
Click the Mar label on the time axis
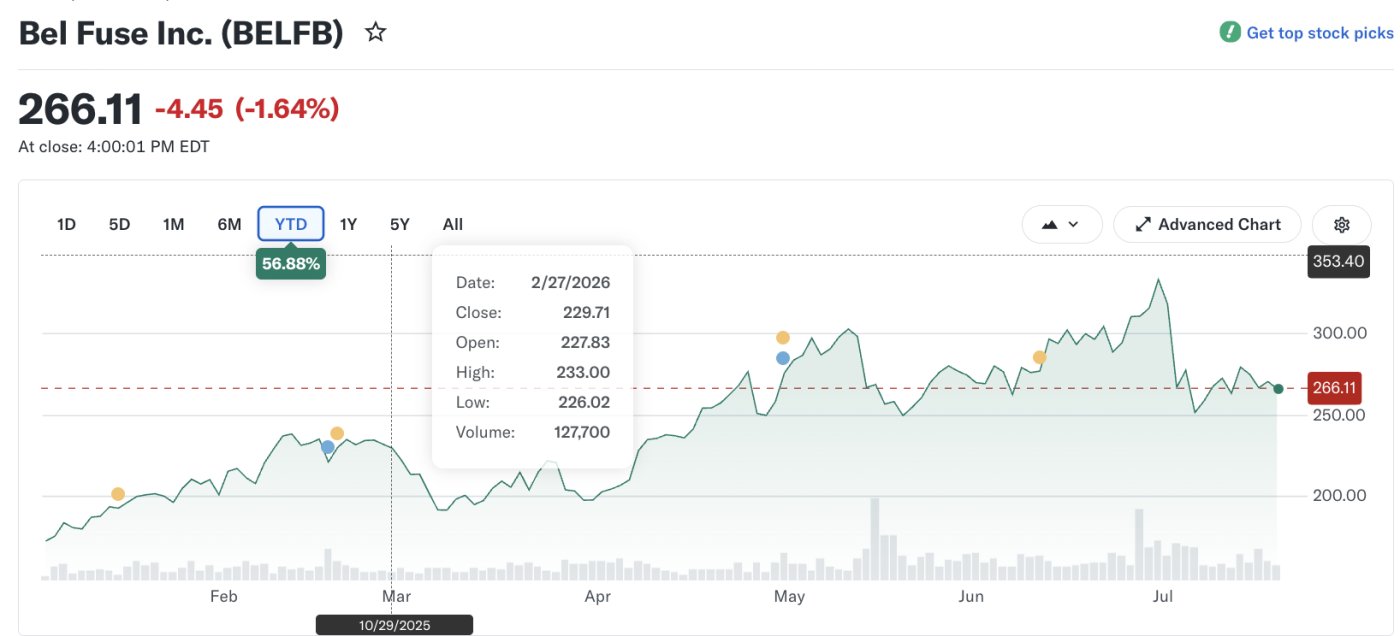click(396, 597)
